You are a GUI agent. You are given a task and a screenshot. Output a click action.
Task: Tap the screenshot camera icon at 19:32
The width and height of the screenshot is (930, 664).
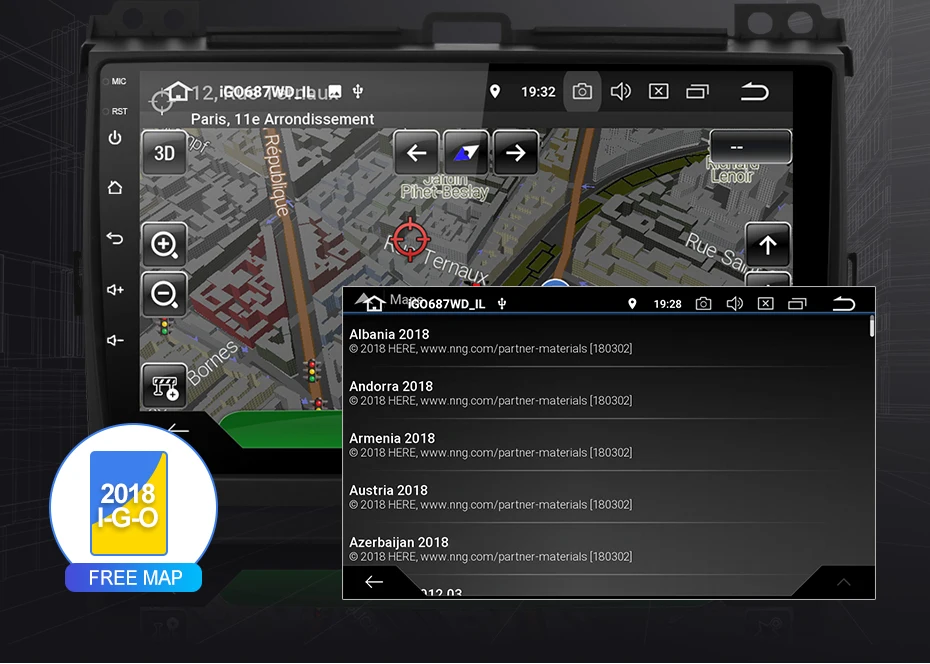tap(582, 91)
